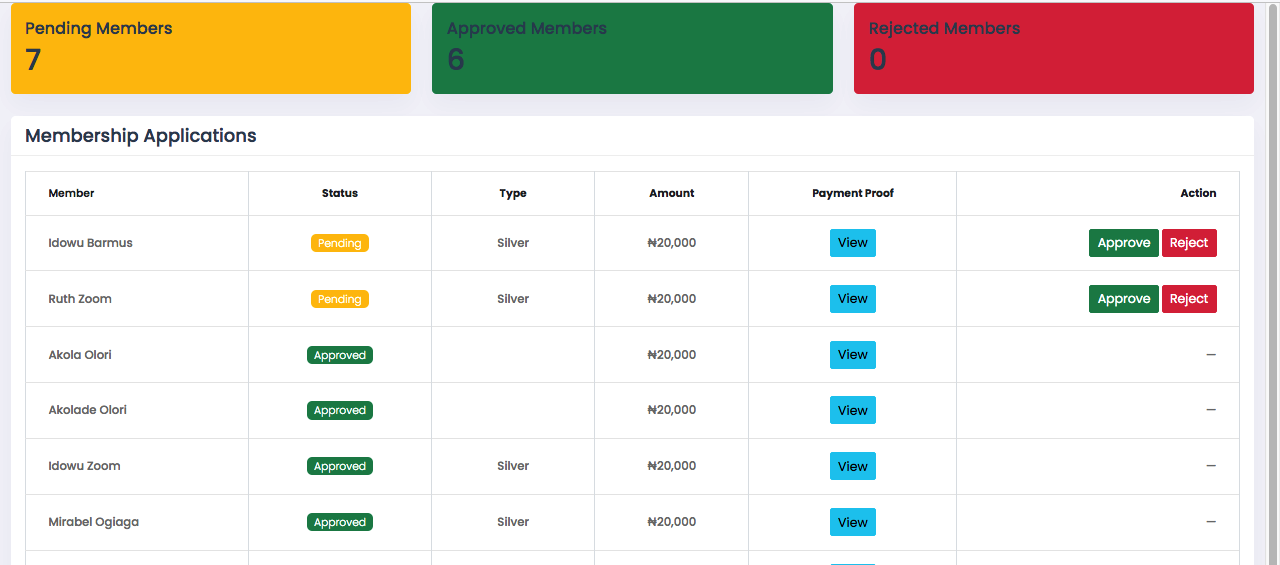Reject Idowu Barmus's membership application

tap(1189, 243)
